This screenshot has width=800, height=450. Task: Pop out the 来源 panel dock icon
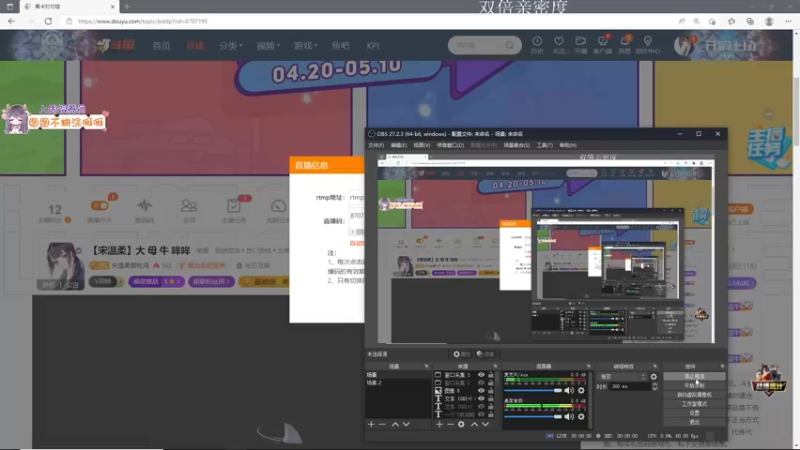[495, 366]
